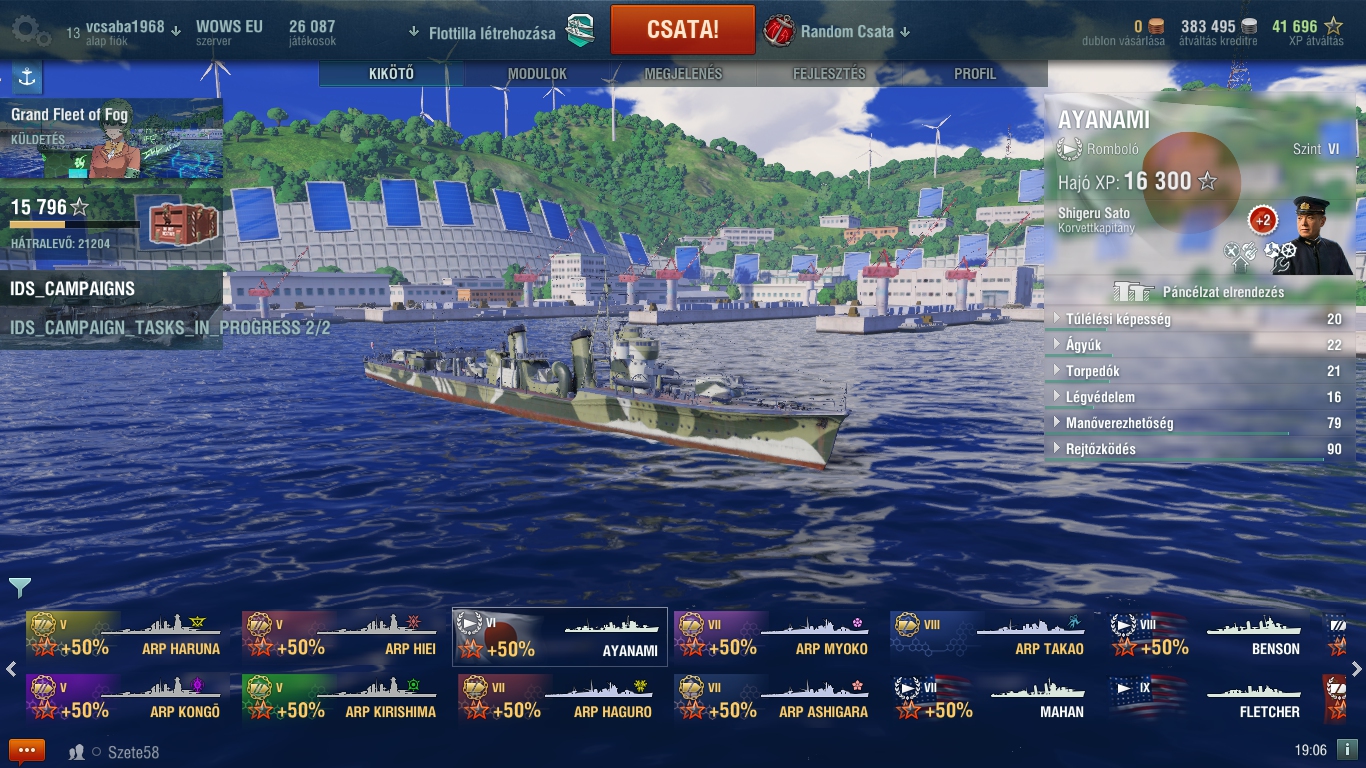Click the anchor port icon
This screenshot has height=768, width=1366.
[x=27, y=77]
